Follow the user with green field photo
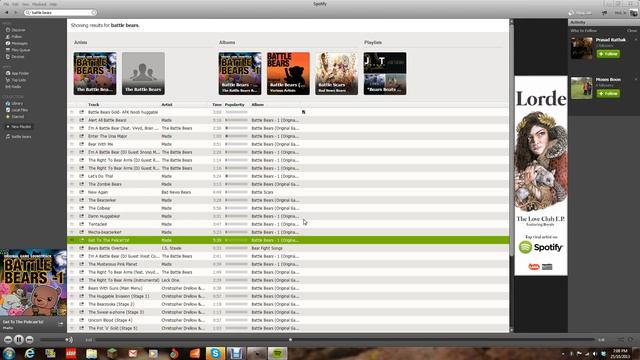 click(608, 93)
